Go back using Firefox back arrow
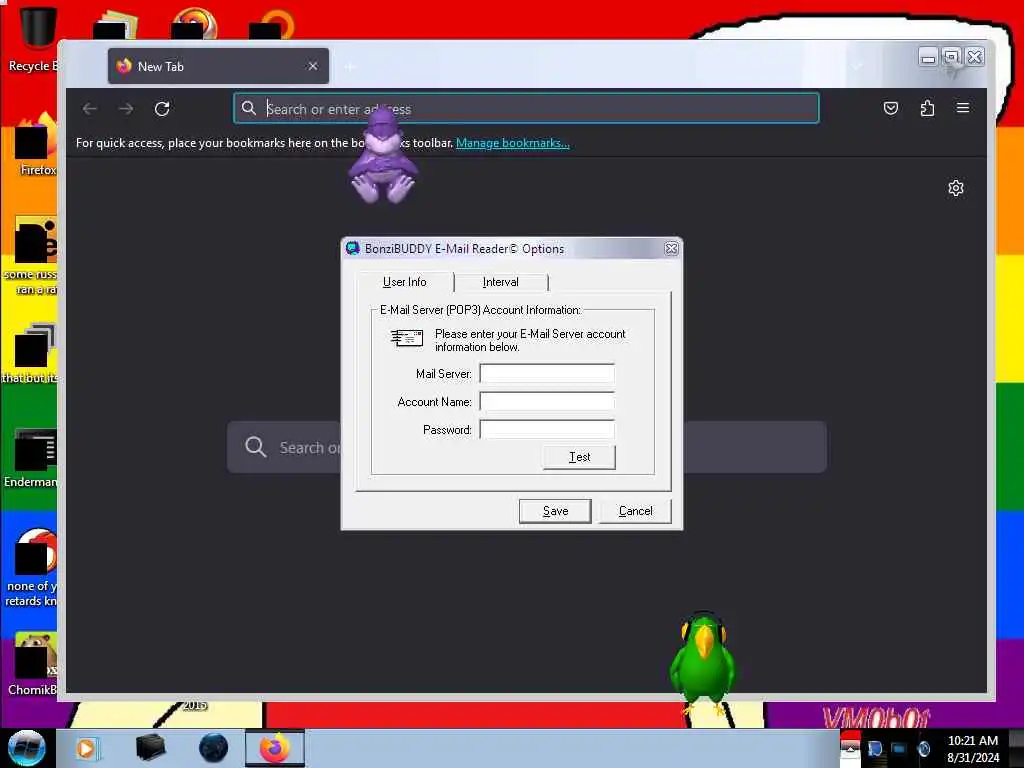This screenshot has width=1024, height=768. [90, 108]
